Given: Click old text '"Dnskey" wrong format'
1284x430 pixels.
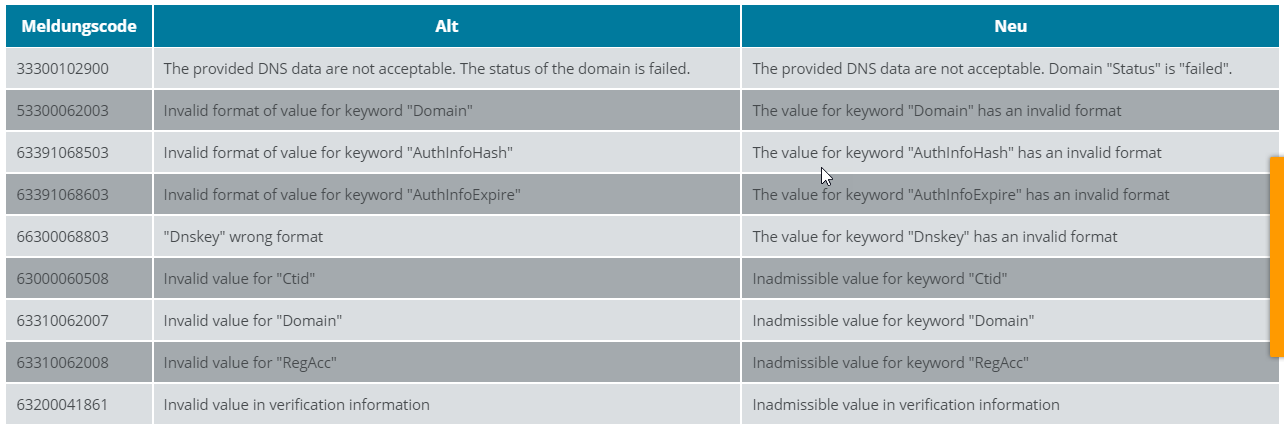Looking at the screenshot, I should pyautogui.click(x=243, y=237).
